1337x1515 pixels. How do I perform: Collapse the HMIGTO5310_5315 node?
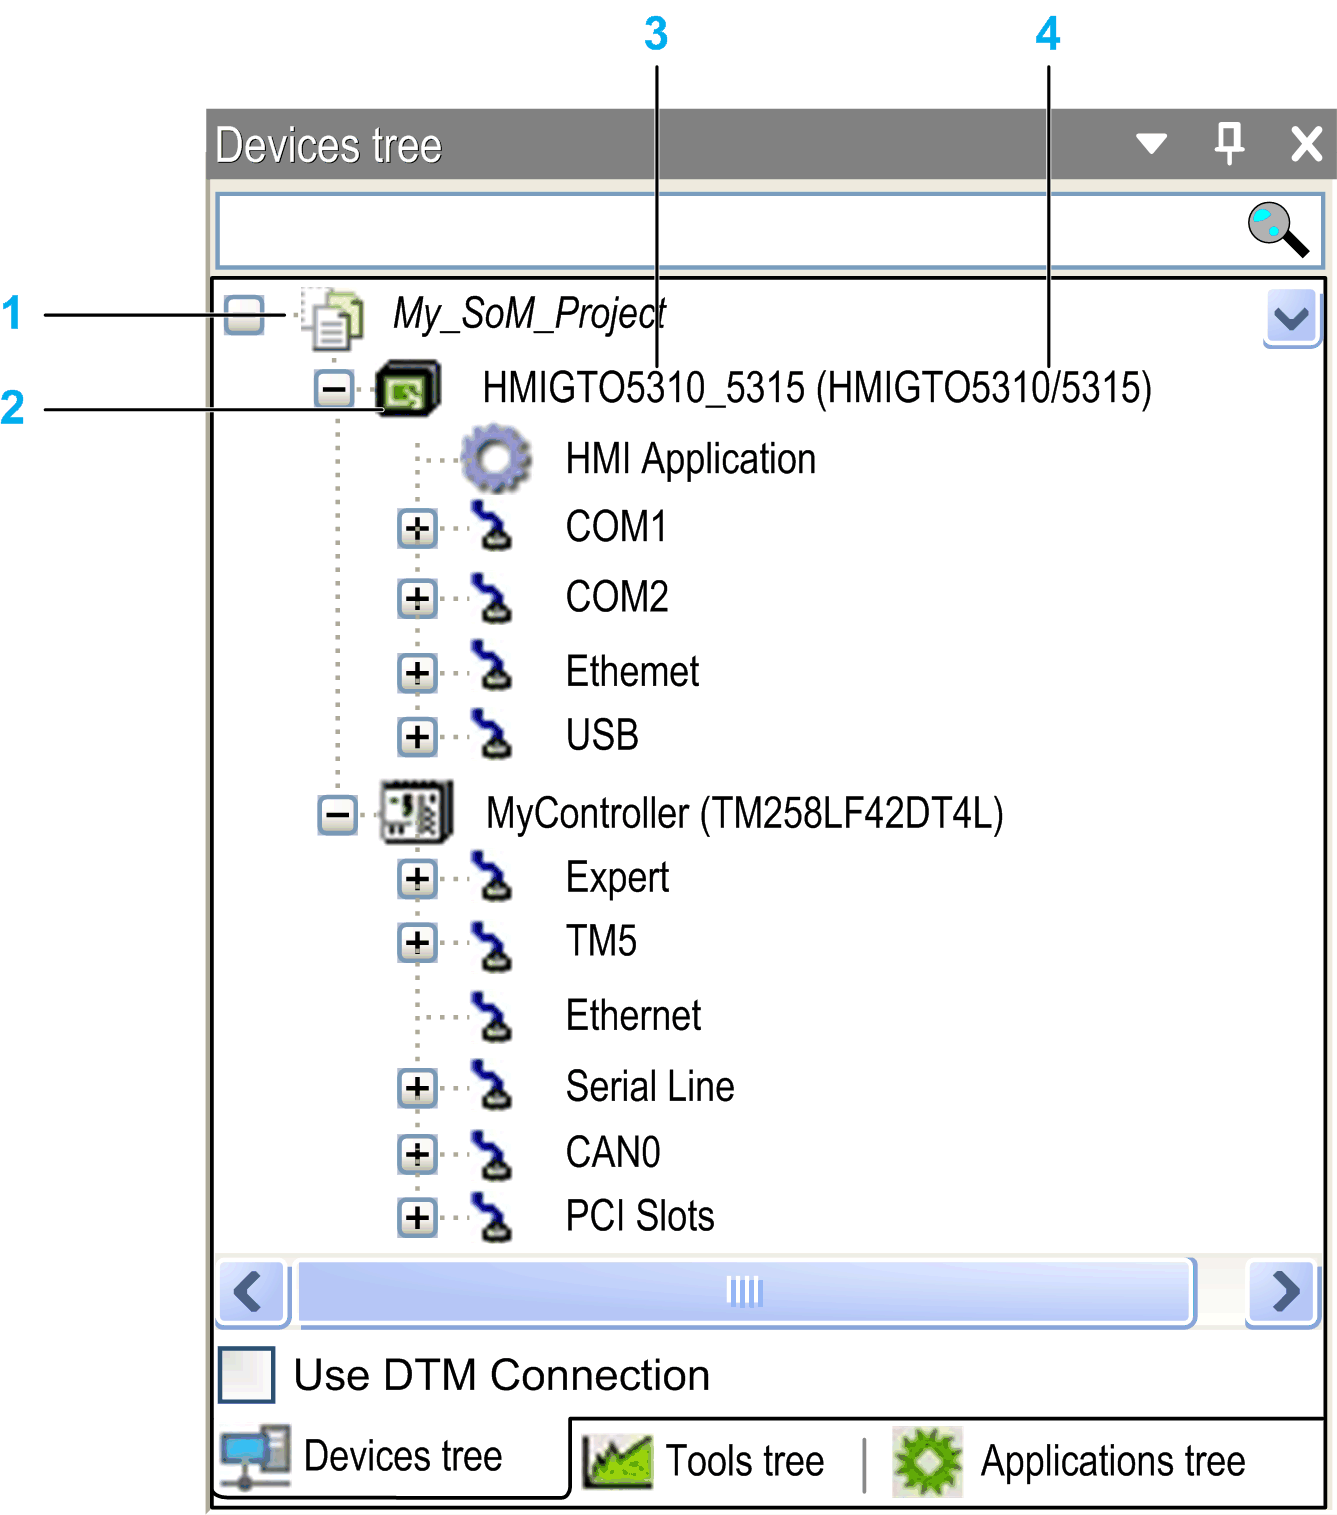[334, 389]
